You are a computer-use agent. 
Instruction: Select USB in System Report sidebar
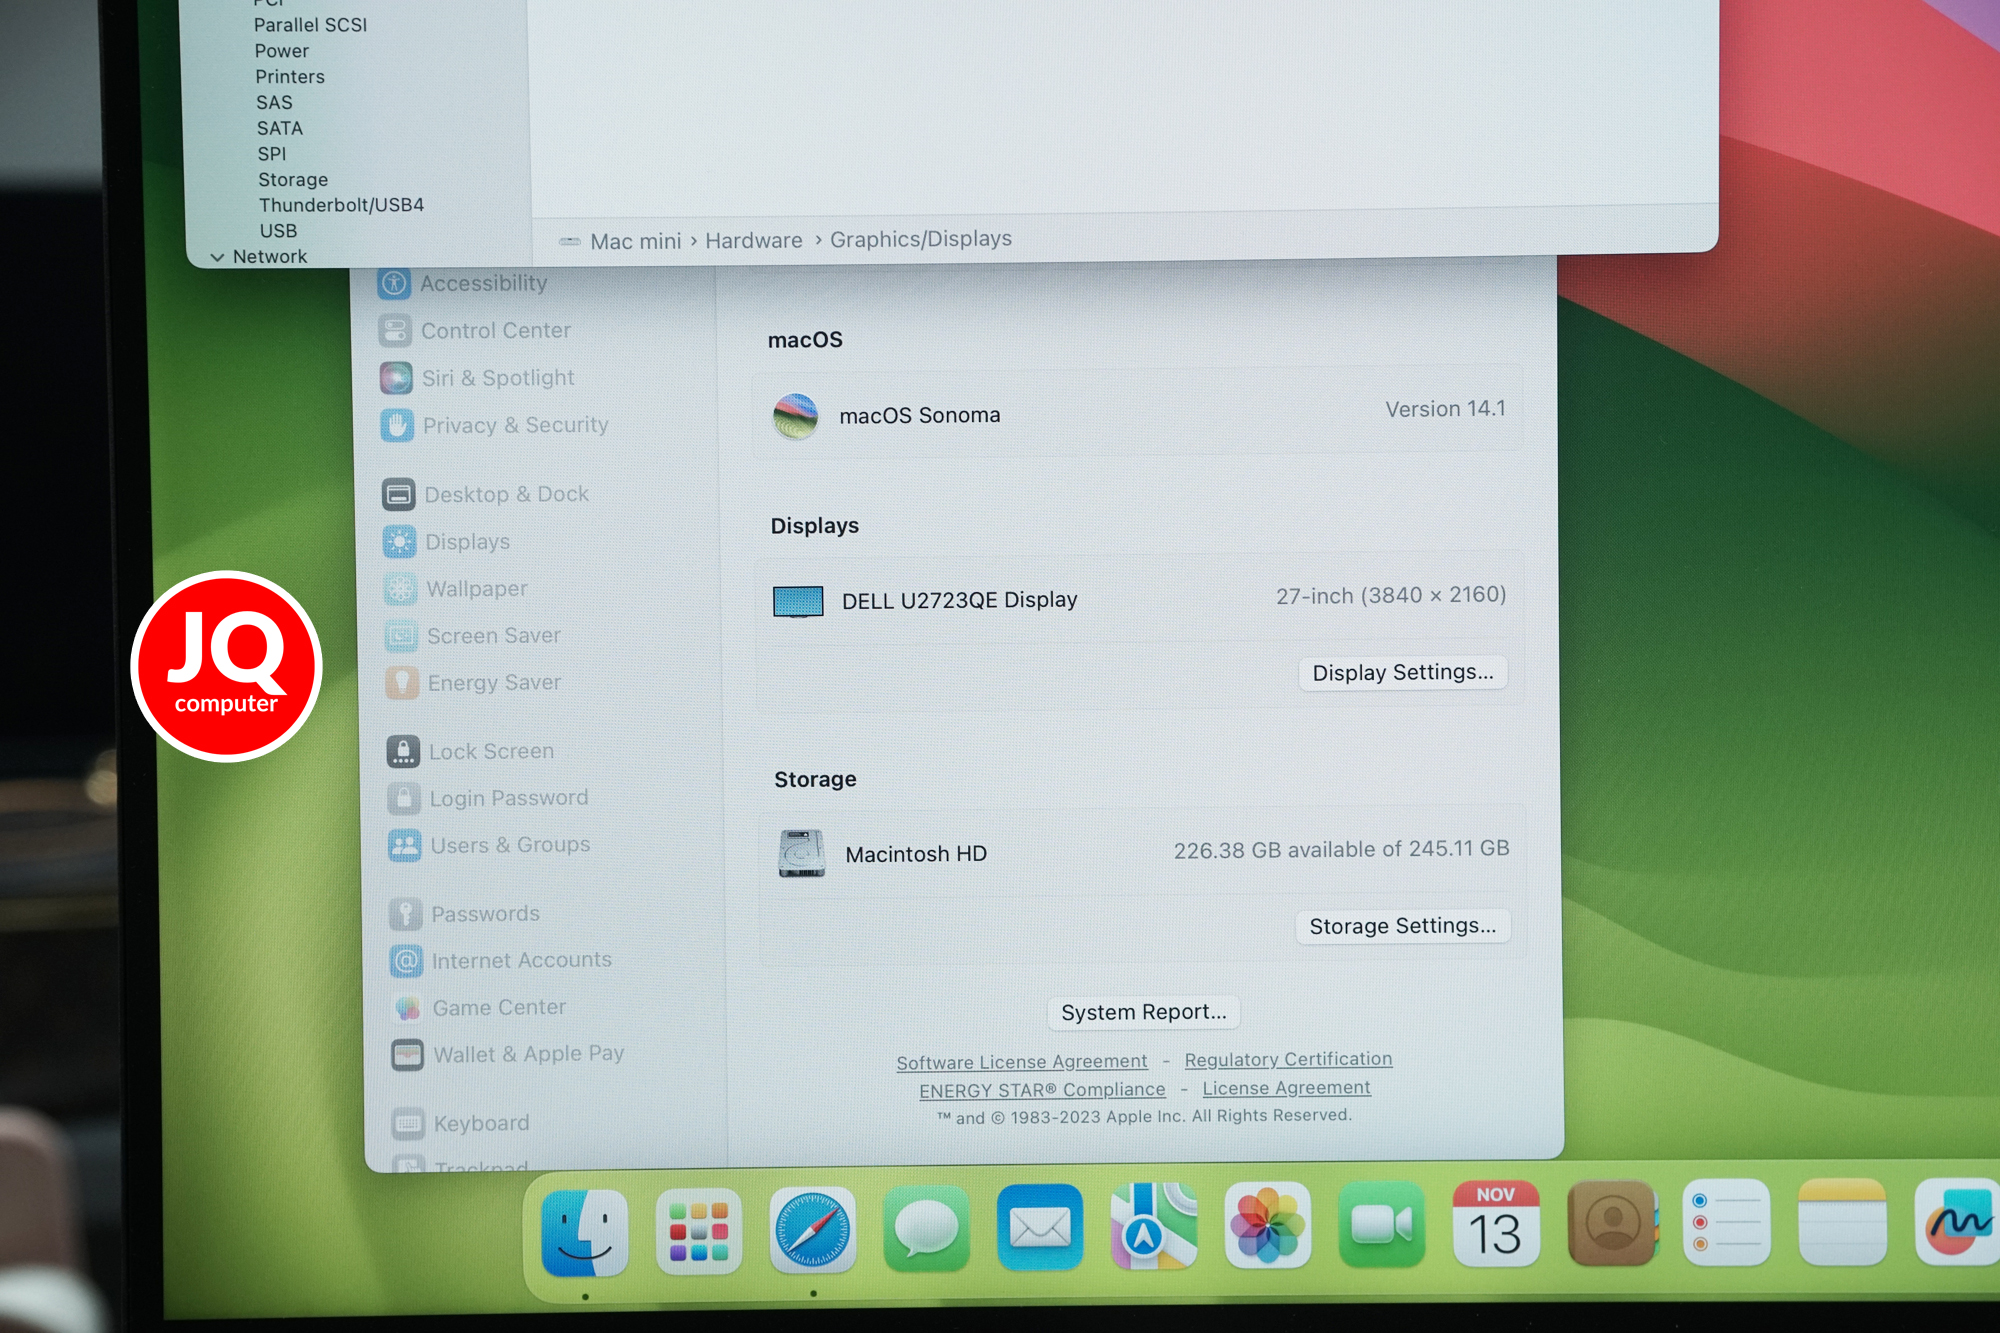[278, 231]
